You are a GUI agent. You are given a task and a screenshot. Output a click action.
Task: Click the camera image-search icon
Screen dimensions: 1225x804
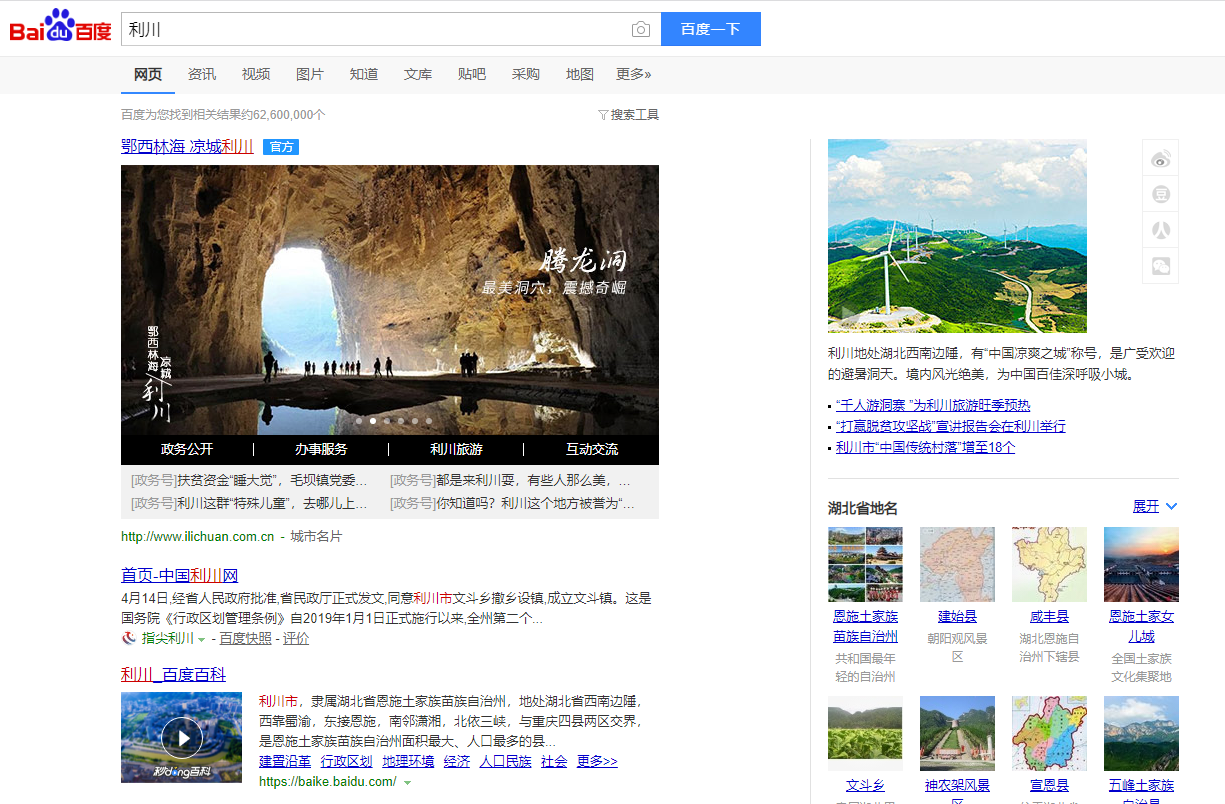(641, 30)
